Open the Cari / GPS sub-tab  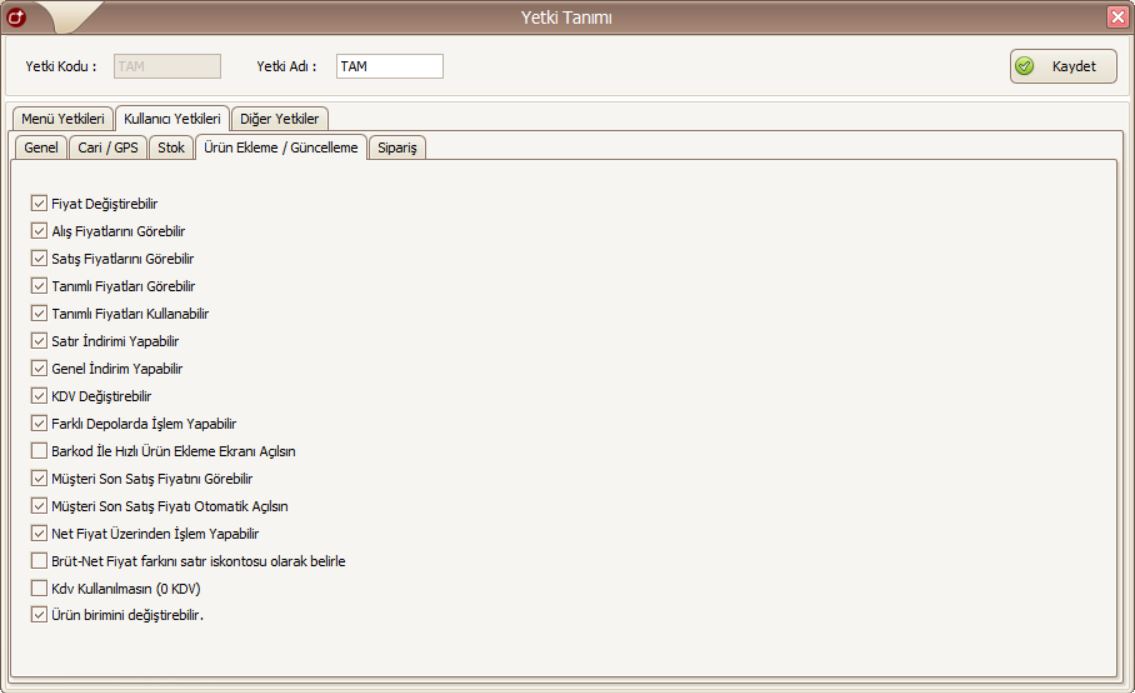click(108, 148)
